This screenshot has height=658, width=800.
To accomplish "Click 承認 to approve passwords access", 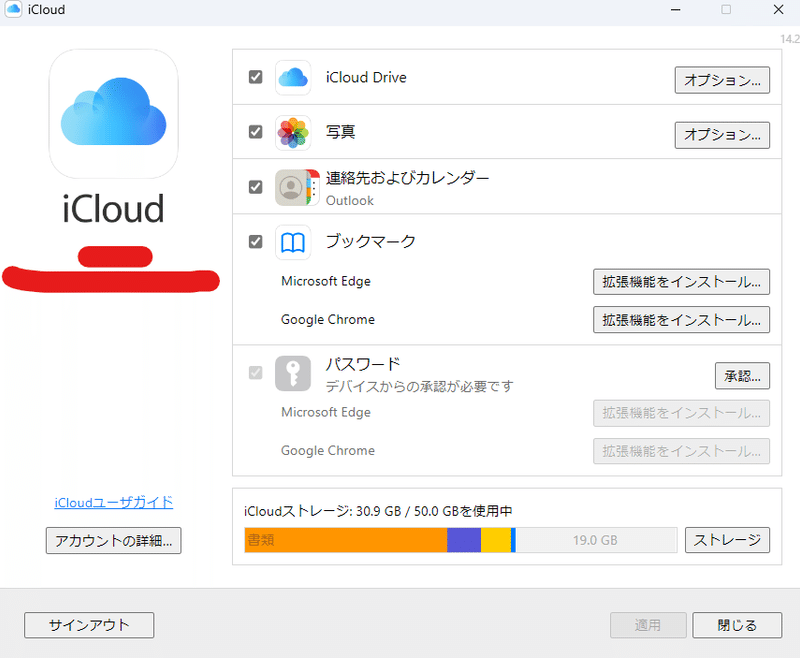I will pos(742,375).
